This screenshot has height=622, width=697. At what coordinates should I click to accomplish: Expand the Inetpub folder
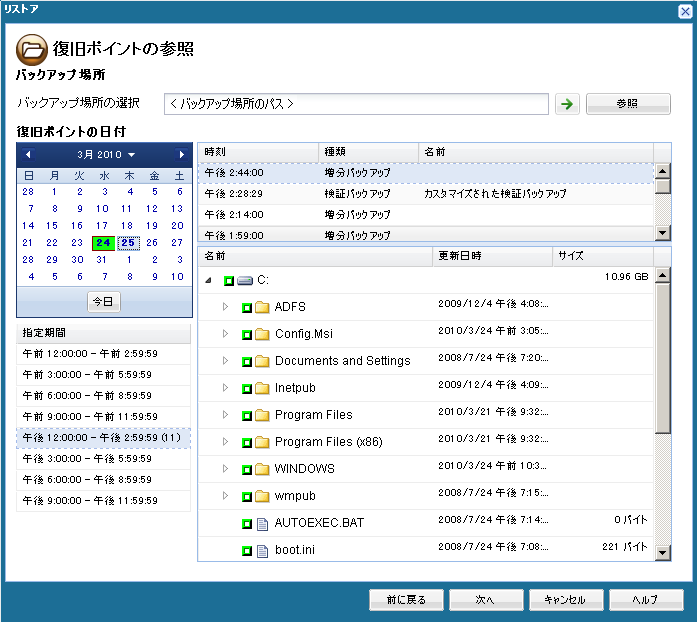225,388
